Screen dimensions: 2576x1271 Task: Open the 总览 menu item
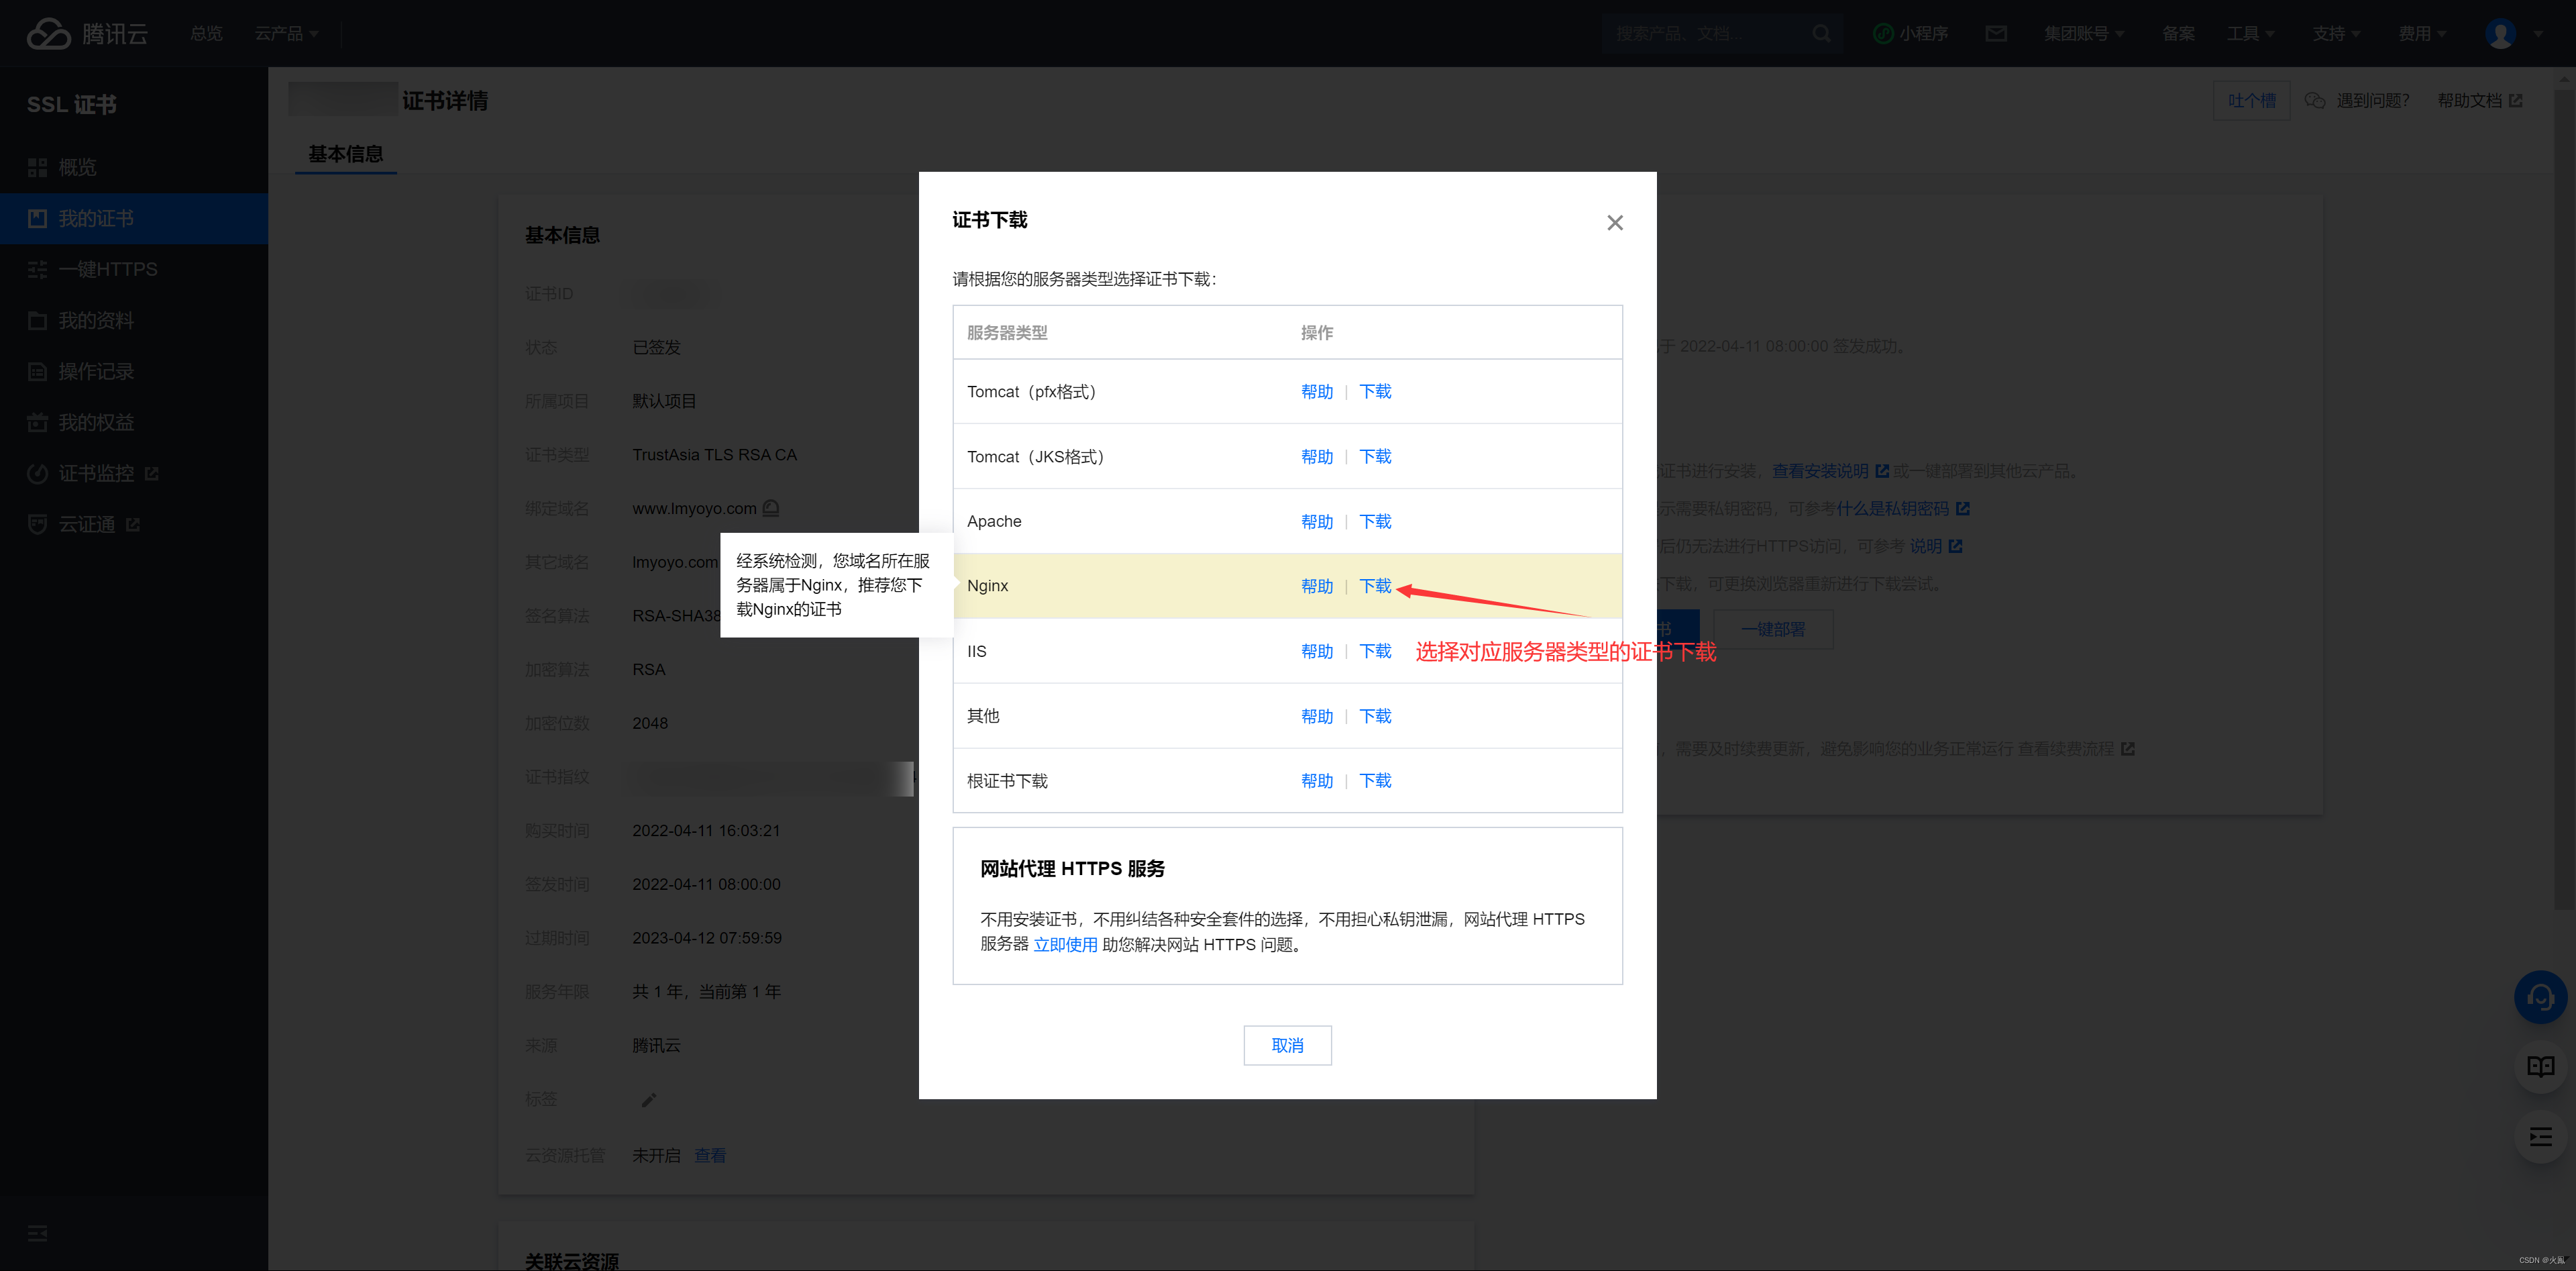click(206, 33)
